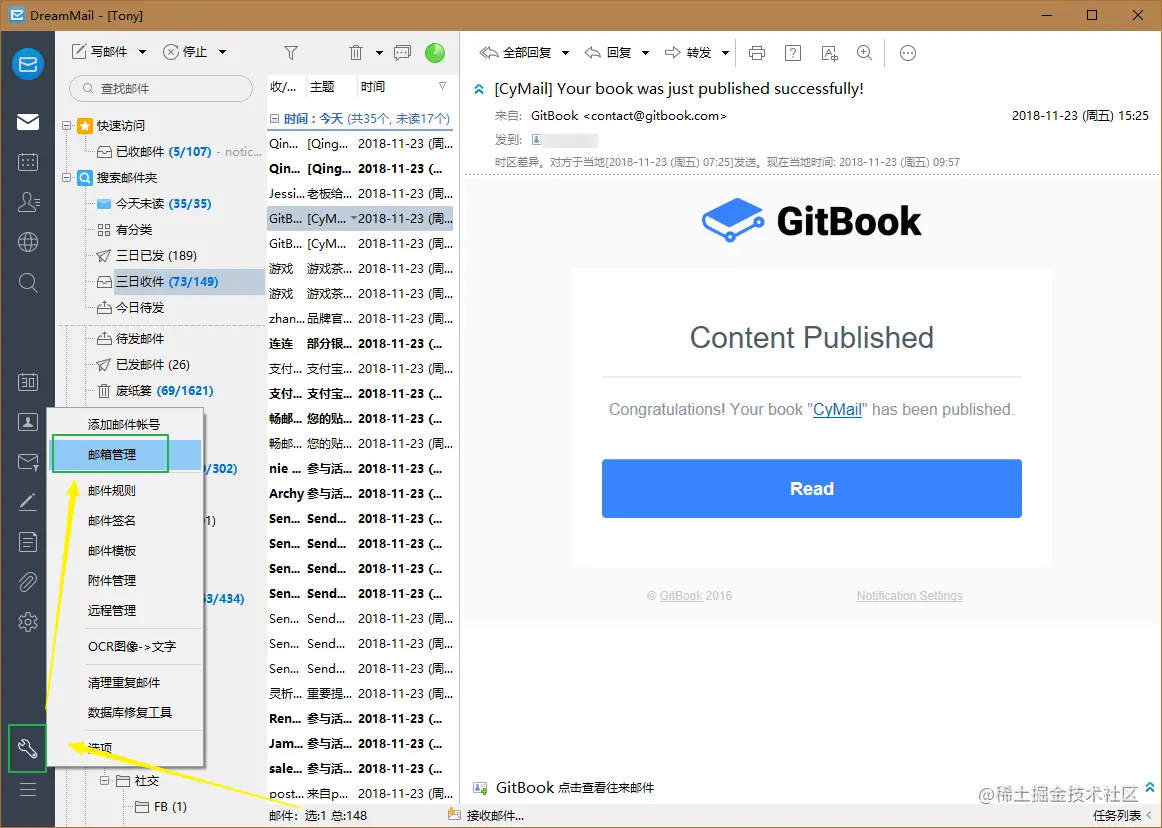
Task: Collapse the 时间:今天 message group
Action: click(x=274, y=119)
